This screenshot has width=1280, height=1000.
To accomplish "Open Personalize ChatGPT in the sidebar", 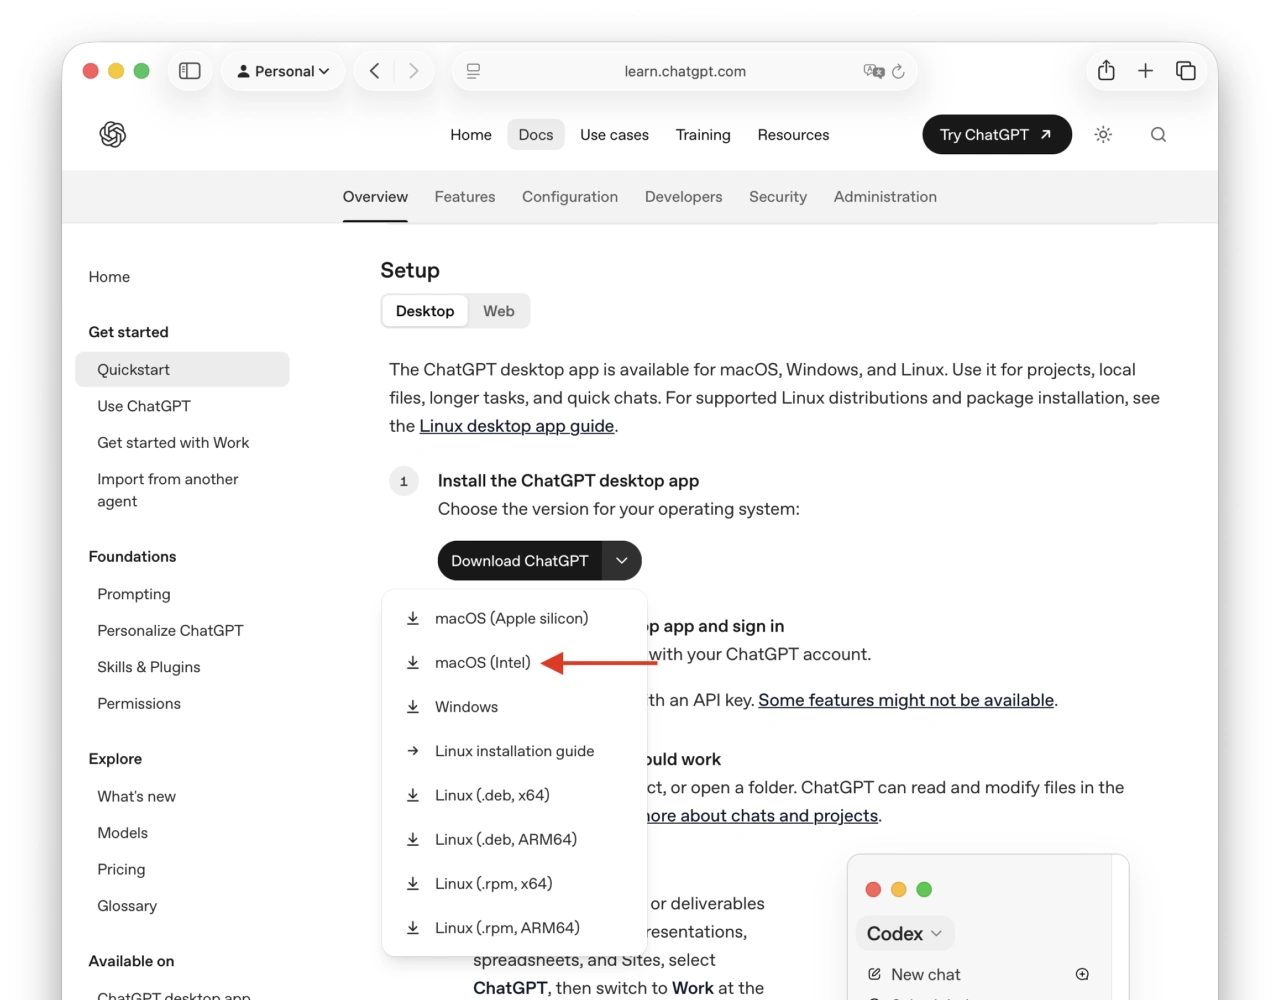I will coord(170,631).
